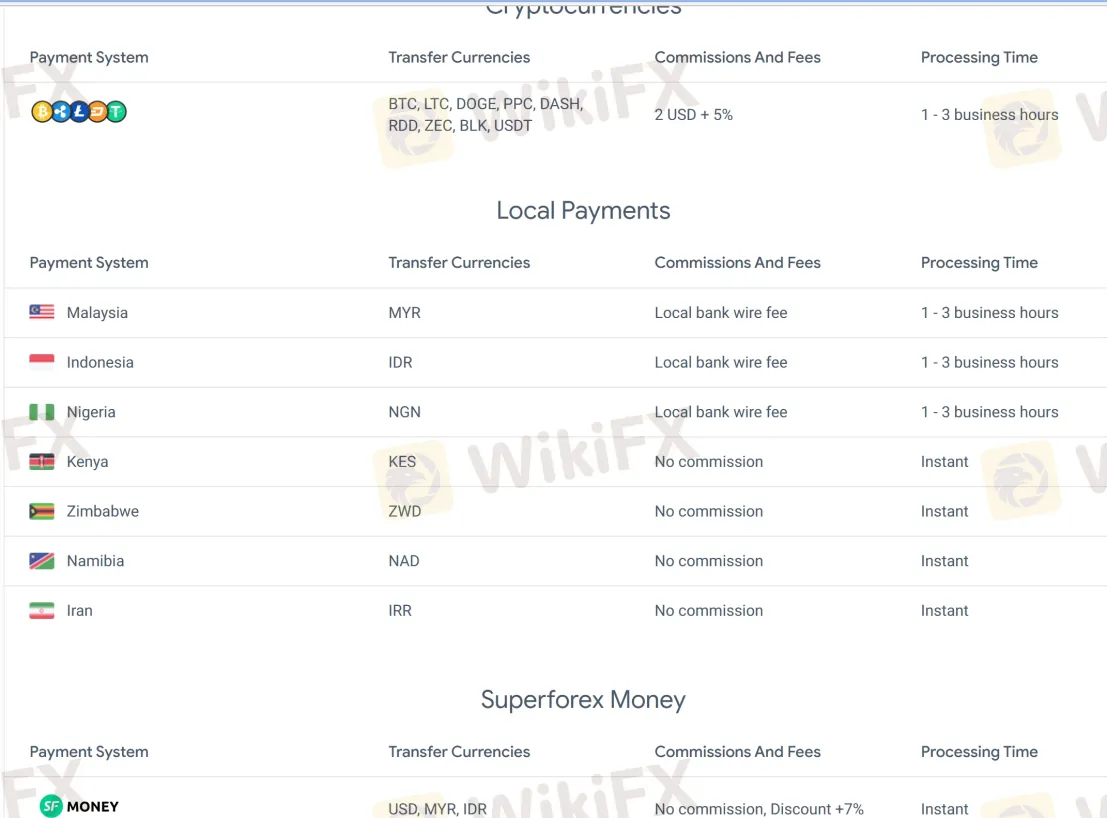Screen dimensions: 1108x818
Task: Select the Malaysia country name
Action: 98,312
